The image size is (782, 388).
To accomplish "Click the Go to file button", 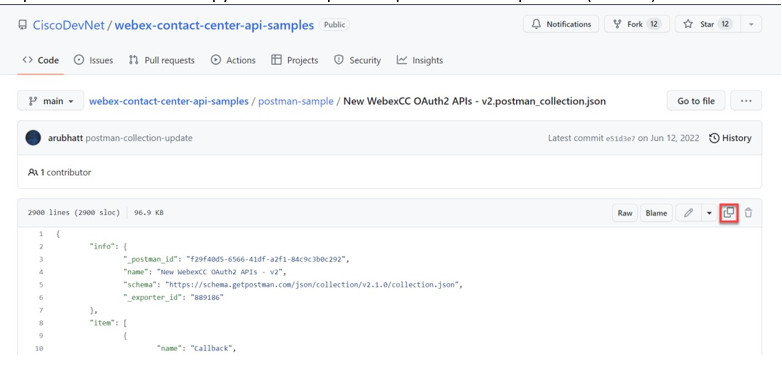I will 696,101.
